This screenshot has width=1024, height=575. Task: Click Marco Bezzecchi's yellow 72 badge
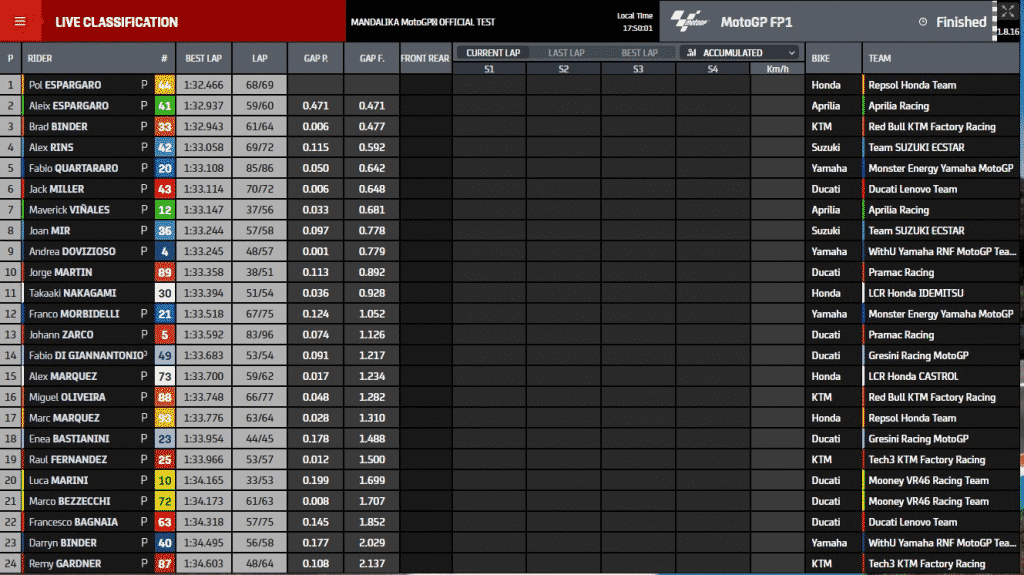(x=165, y=501)
